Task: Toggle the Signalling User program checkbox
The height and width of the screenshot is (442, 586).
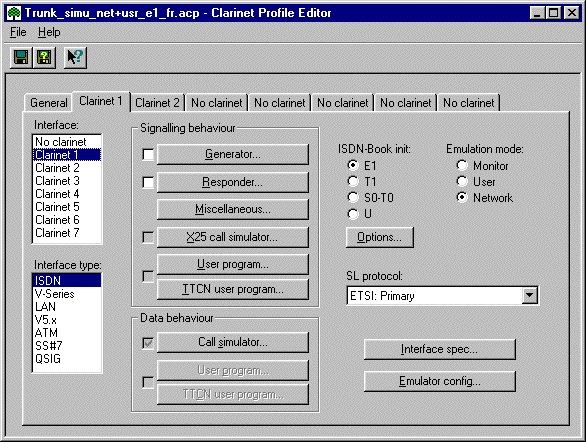Action: pyautogui.click(x=148, y=276)
